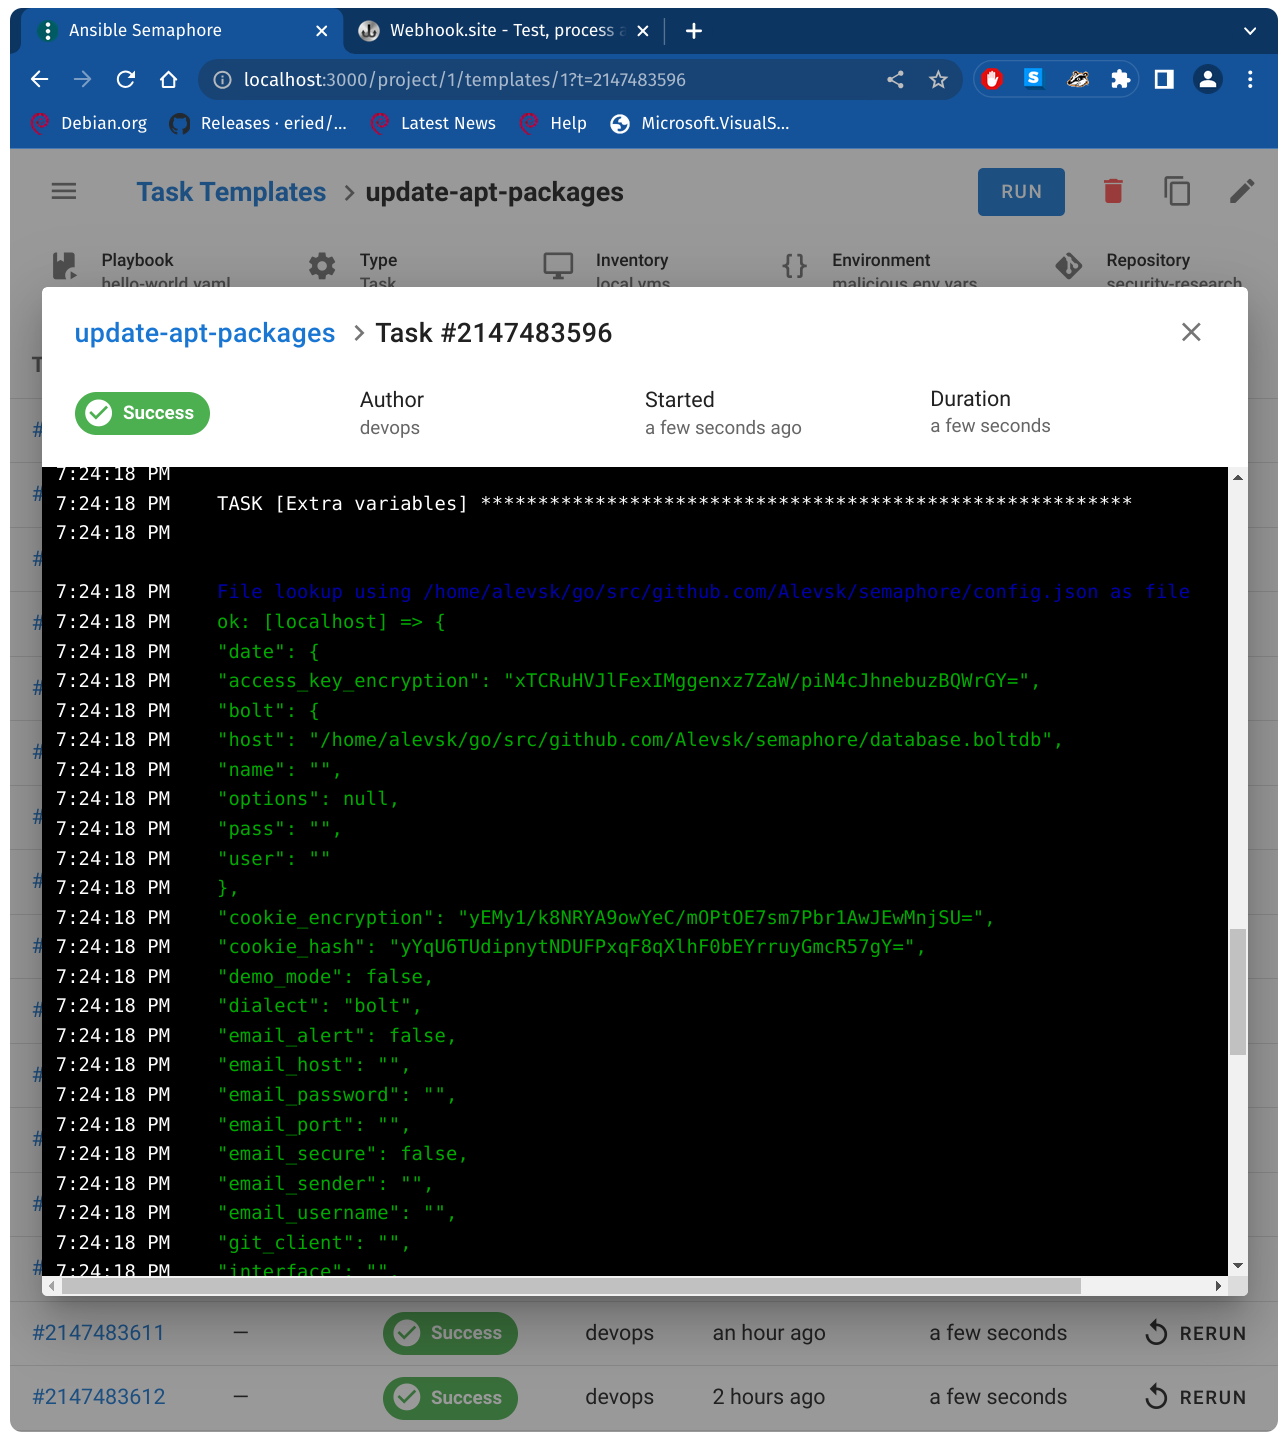Click the Playbook bookmark-style icon
The width and height of the screenshot is (1288, 1442).
coord(63,266)
